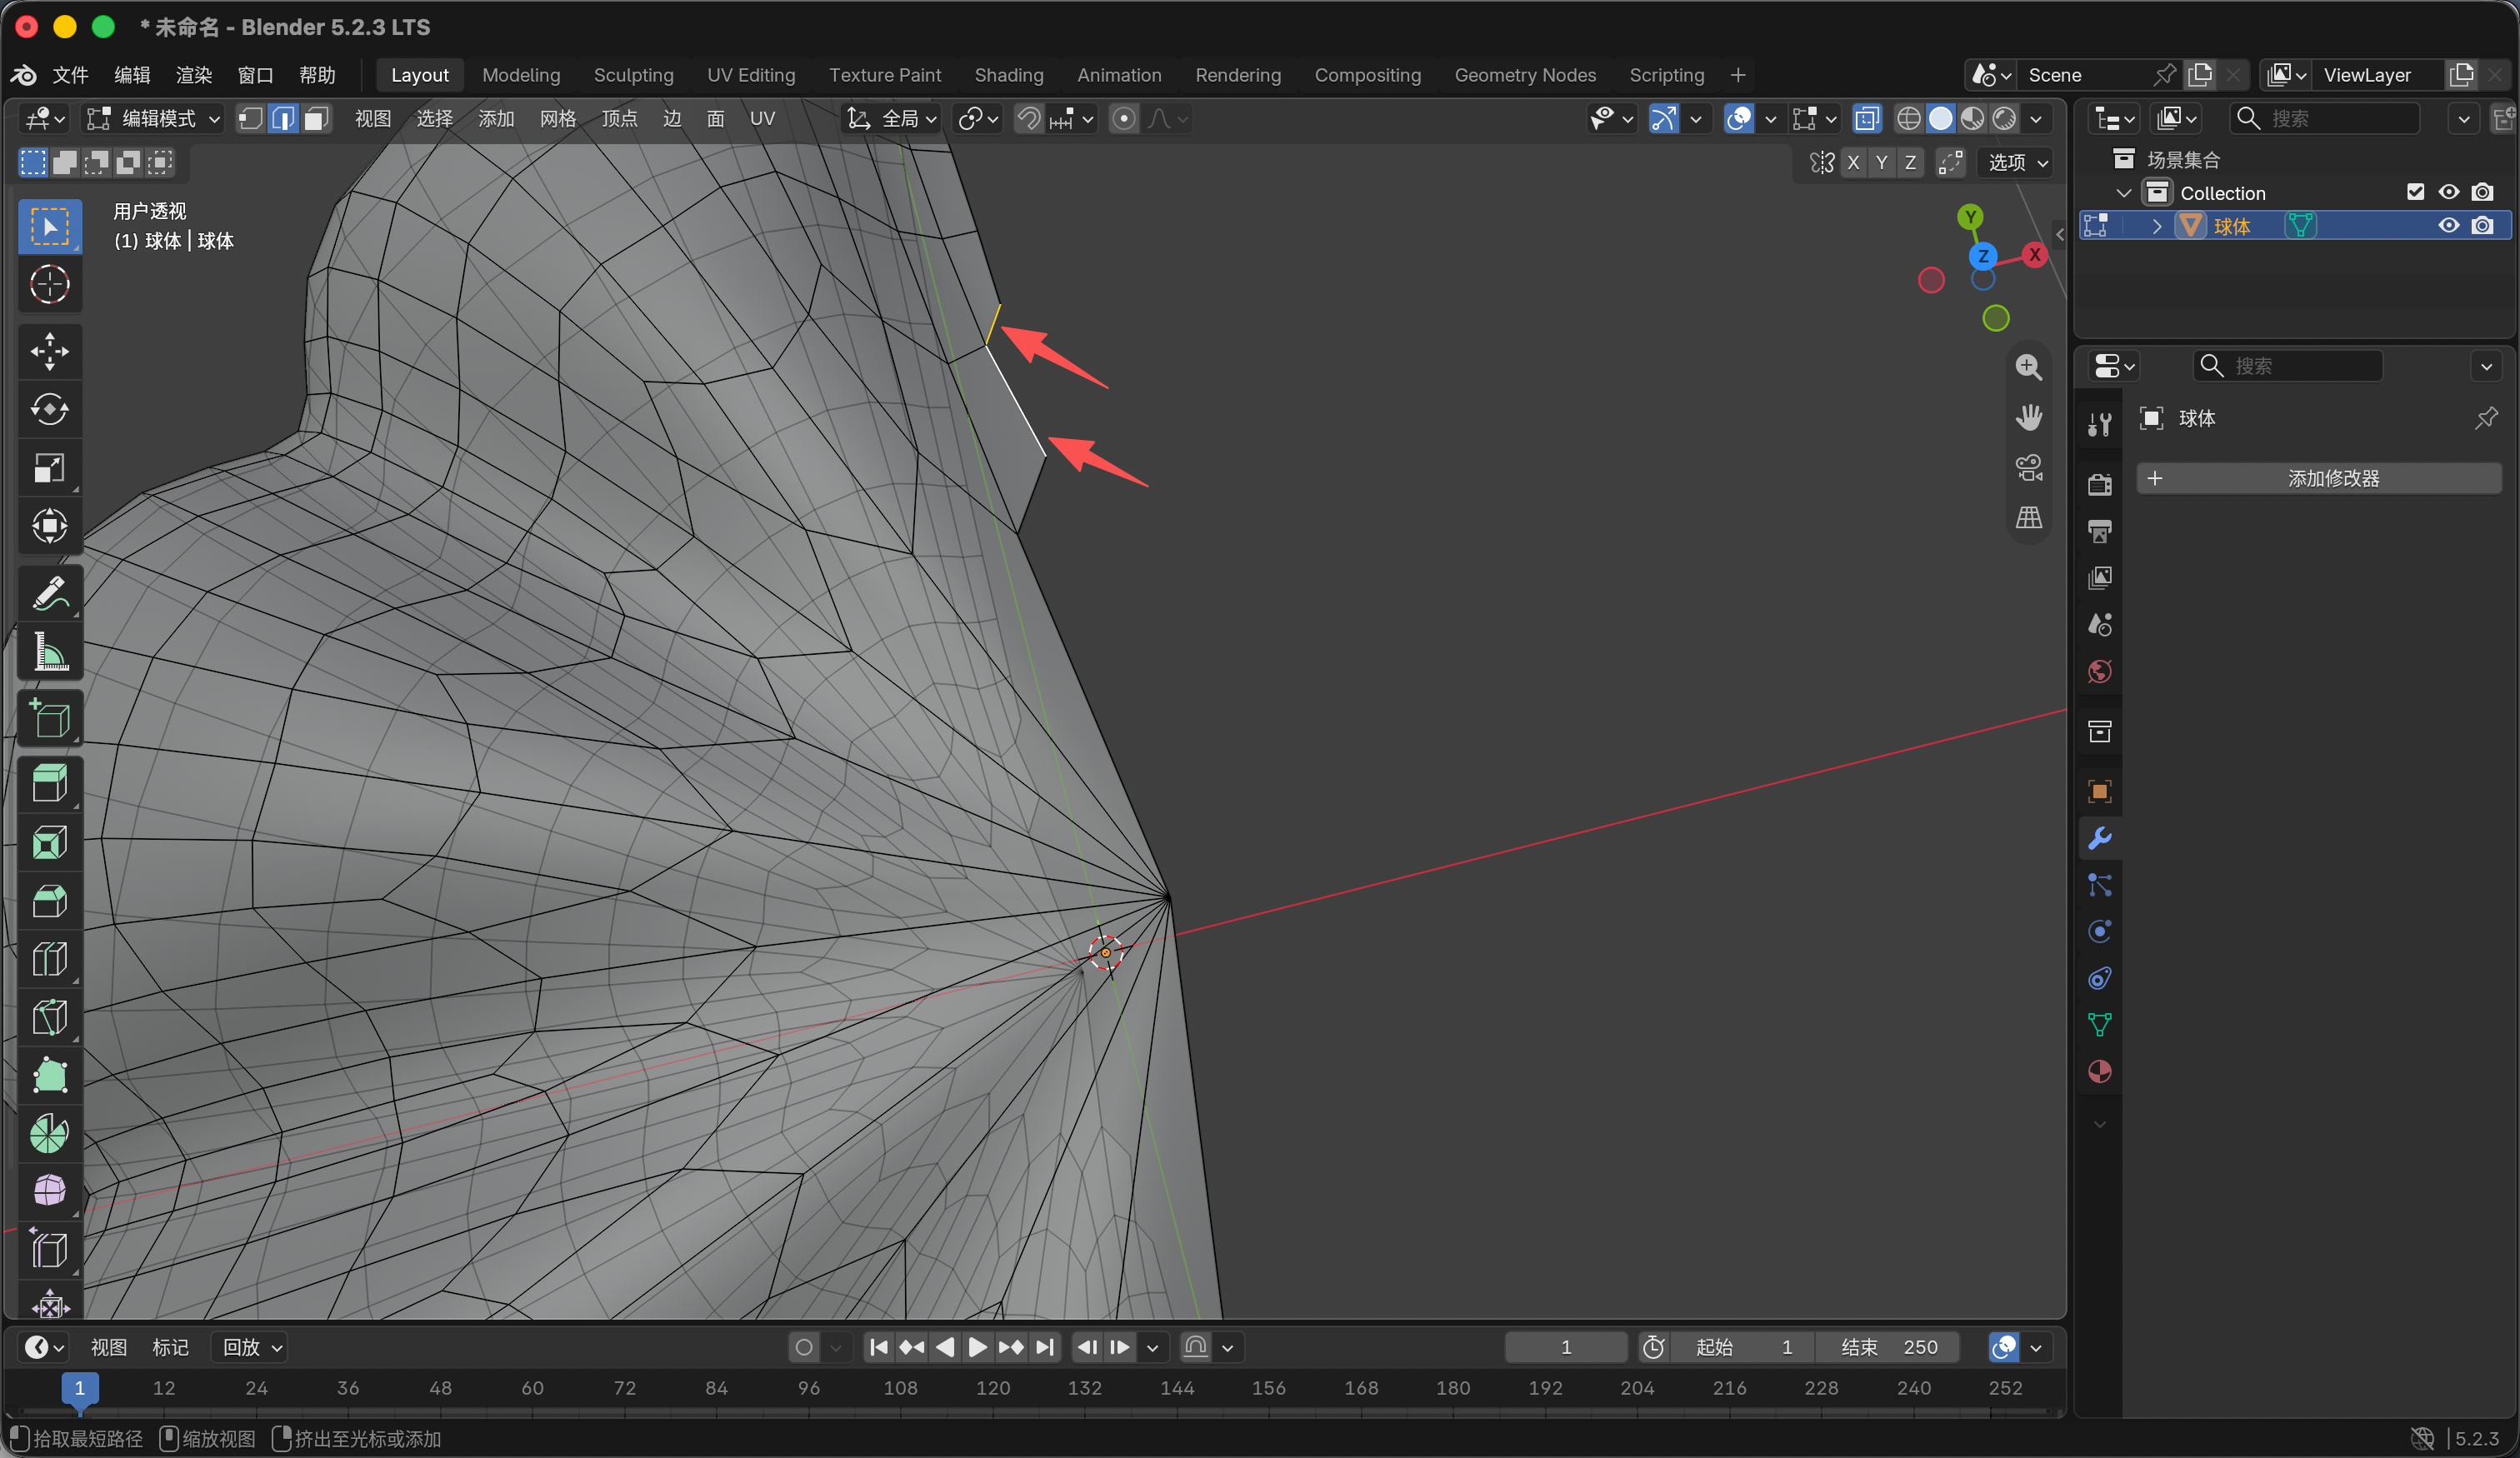Click 添加修改器 add modifier button
Screen dimensions: 2520x1458
click(x=2318, y=478)
